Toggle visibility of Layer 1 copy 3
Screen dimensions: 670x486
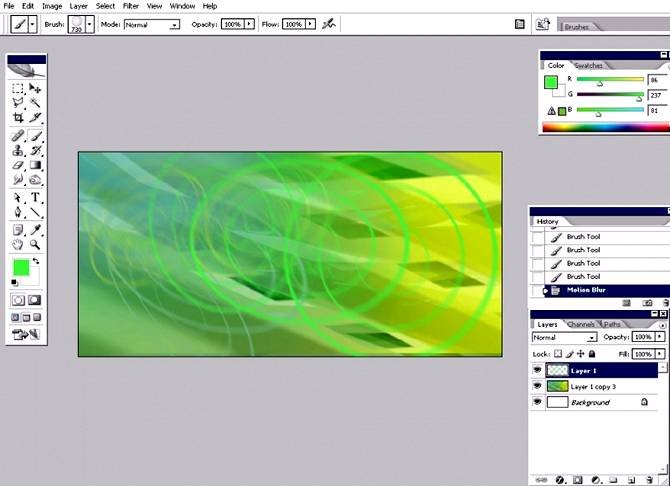click(538, 386)
